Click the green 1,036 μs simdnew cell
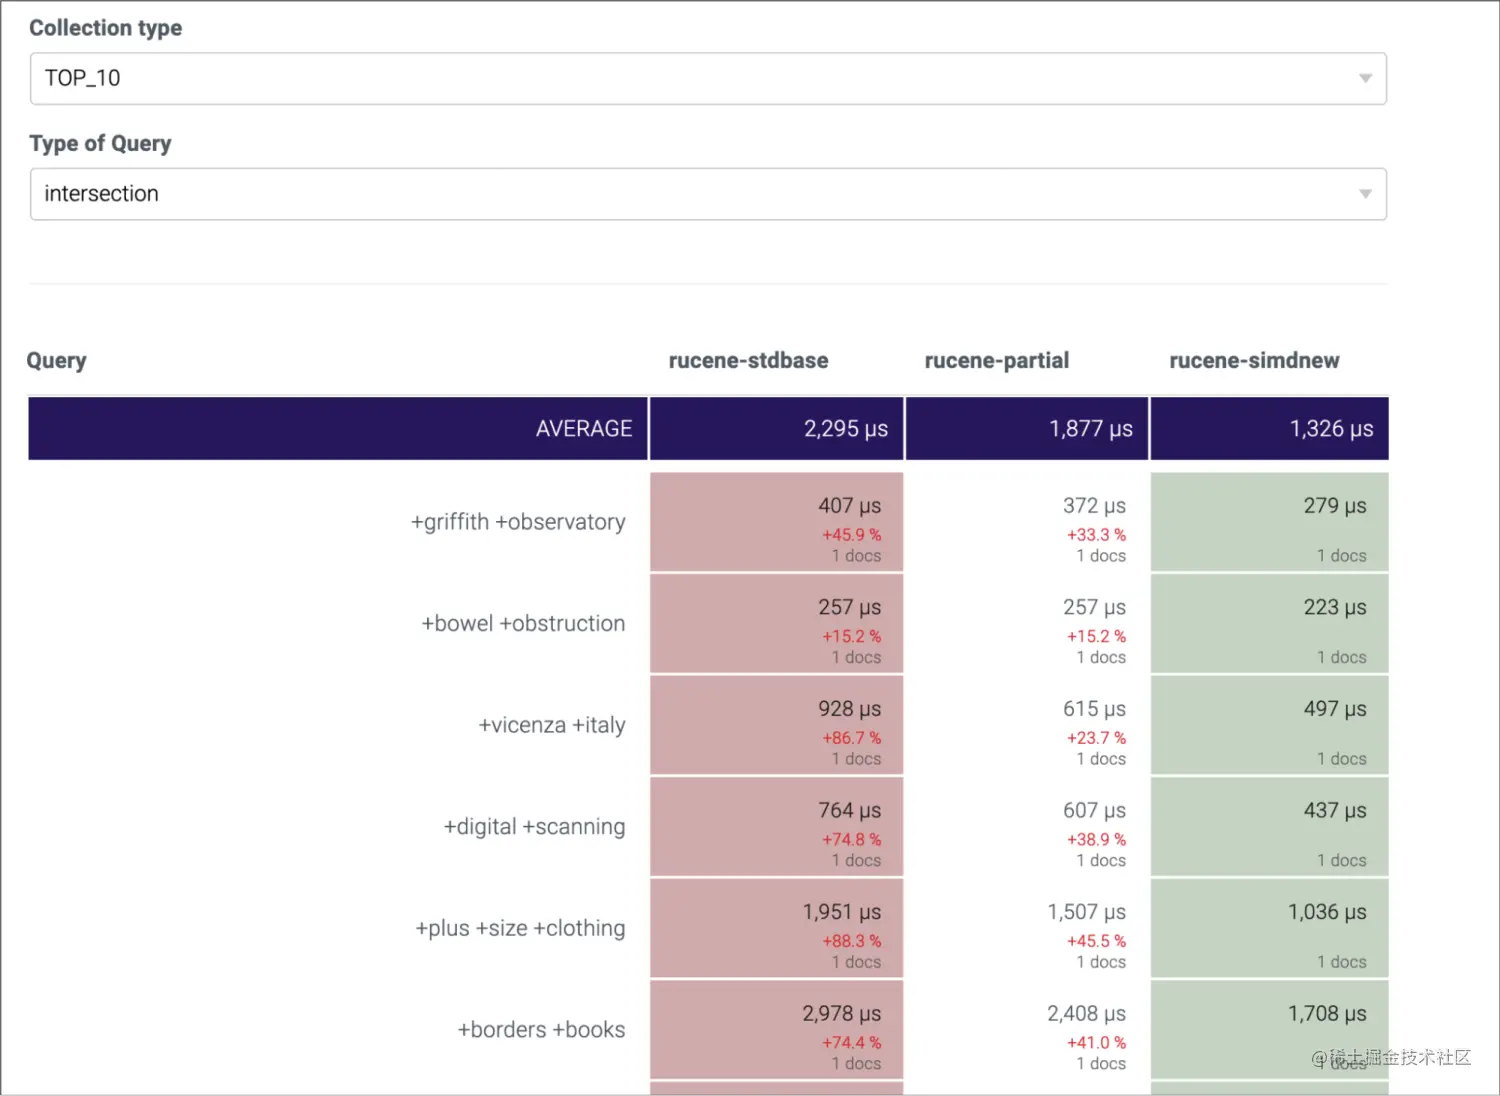Viewport: 1500px width, 1096px height. click(x=1269, y=928)
